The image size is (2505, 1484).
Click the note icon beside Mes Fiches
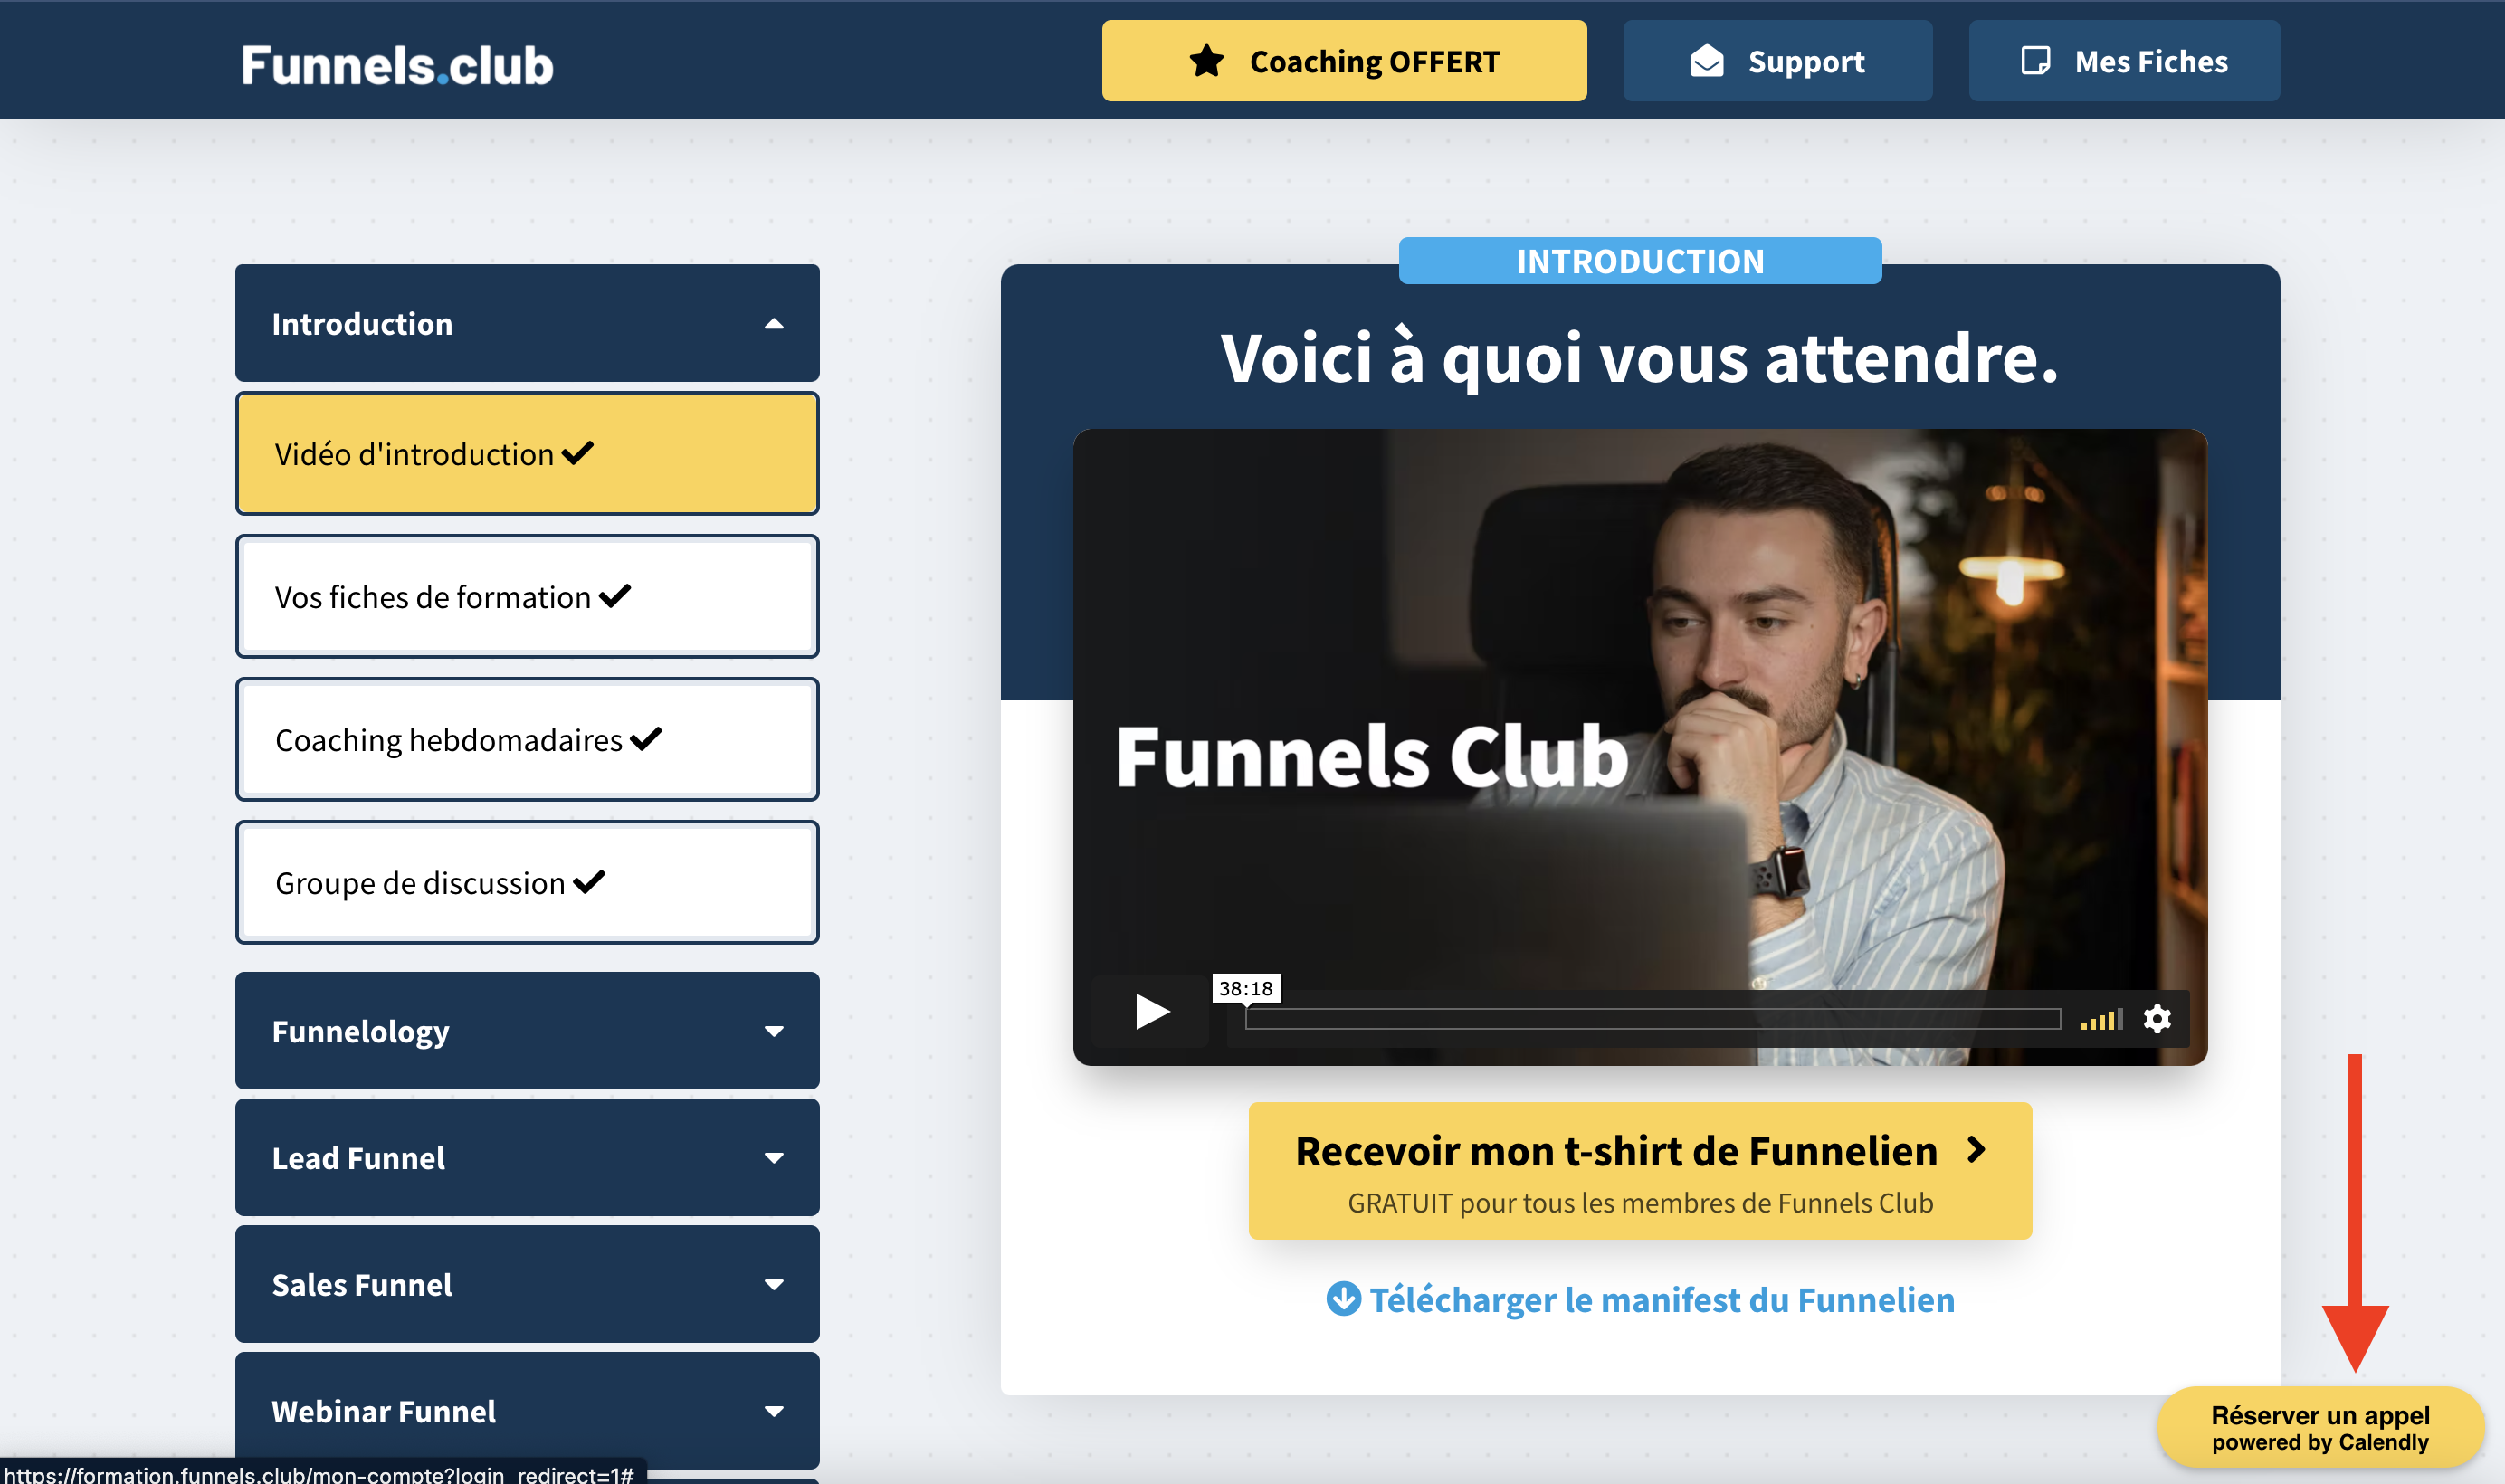[x=2034, y=61]
